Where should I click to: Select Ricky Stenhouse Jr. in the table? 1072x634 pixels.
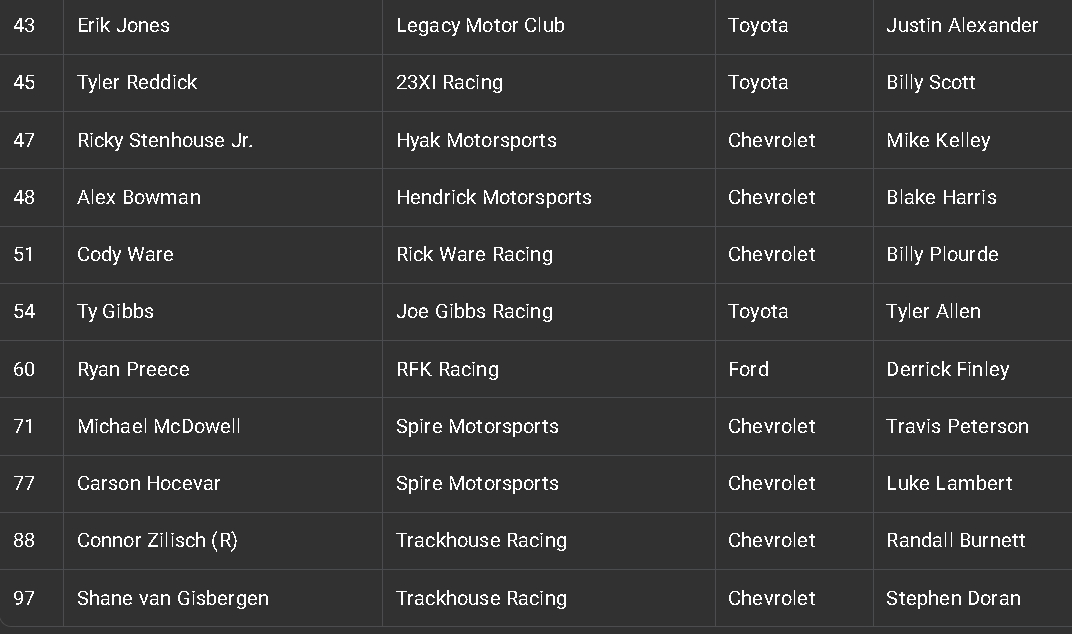[165, 140]
